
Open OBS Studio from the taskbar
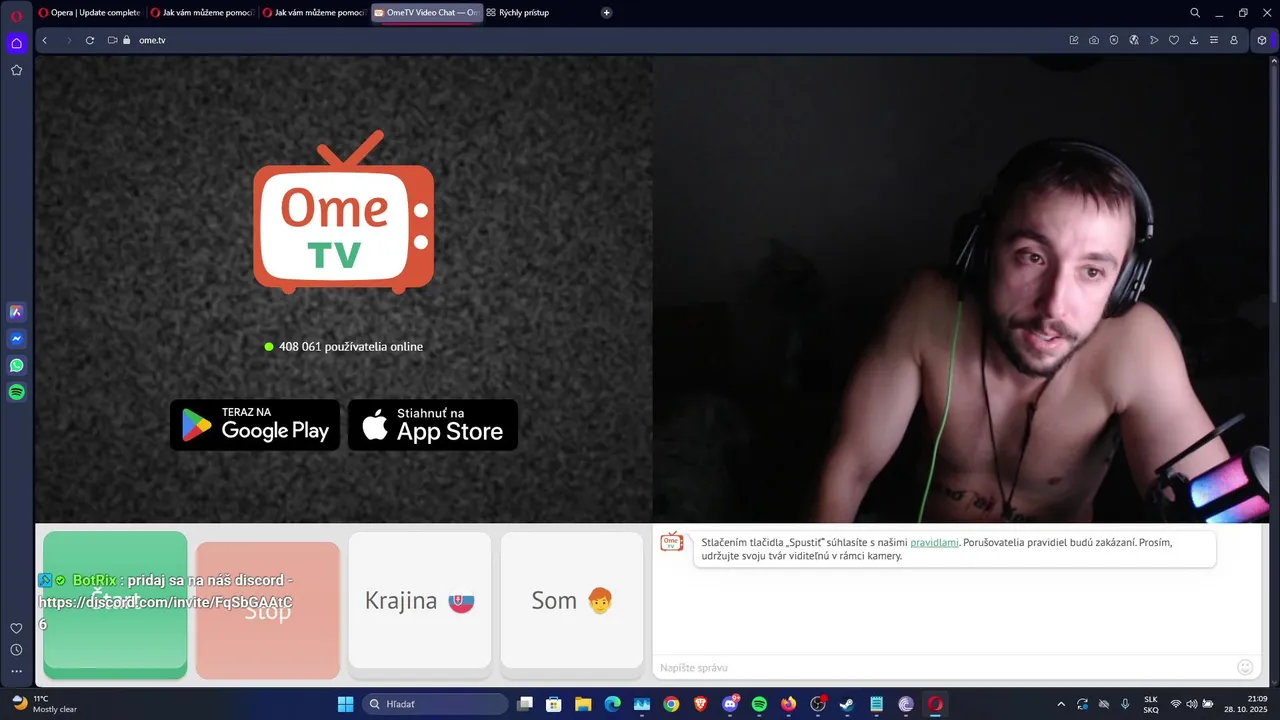(818, 704)
